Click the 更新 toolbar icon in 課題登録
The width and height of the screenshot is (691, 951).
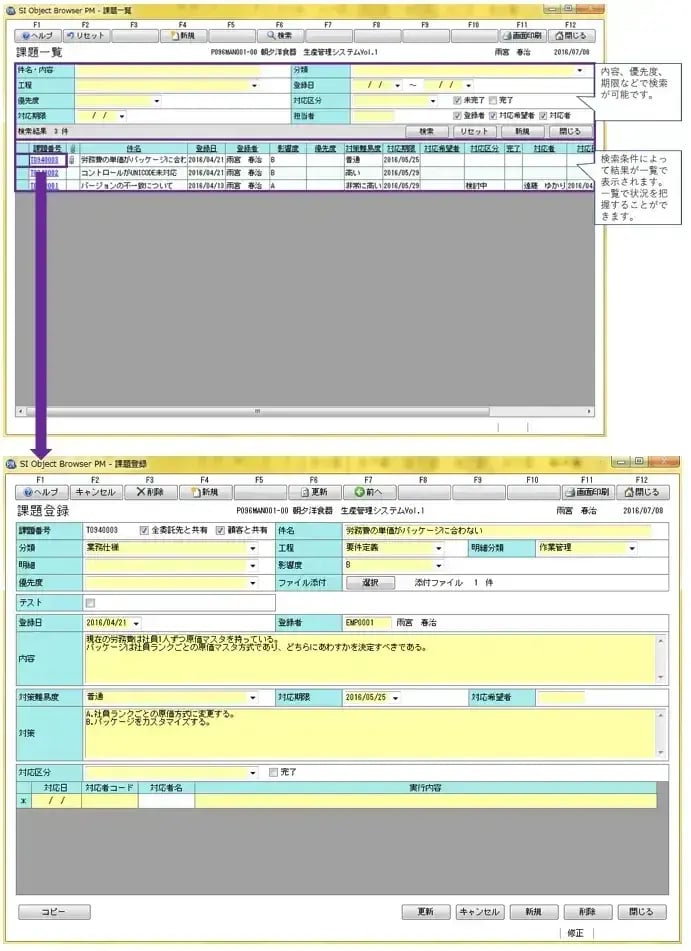tap(313, 492)
